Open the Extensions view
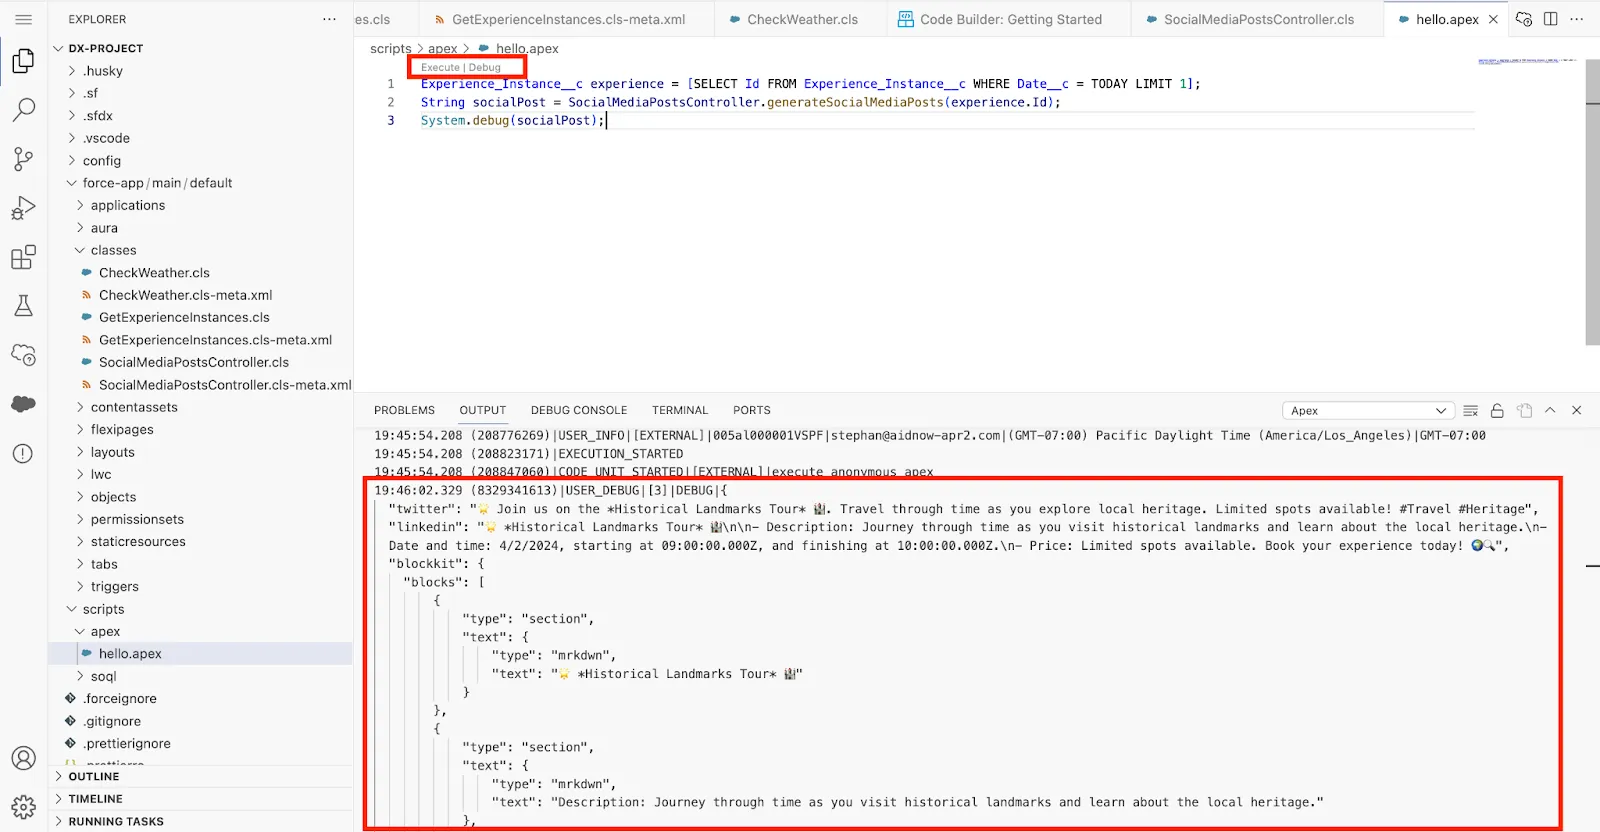Image resolution: width=1600 pixels, height=832 pixels. (23, 257)
